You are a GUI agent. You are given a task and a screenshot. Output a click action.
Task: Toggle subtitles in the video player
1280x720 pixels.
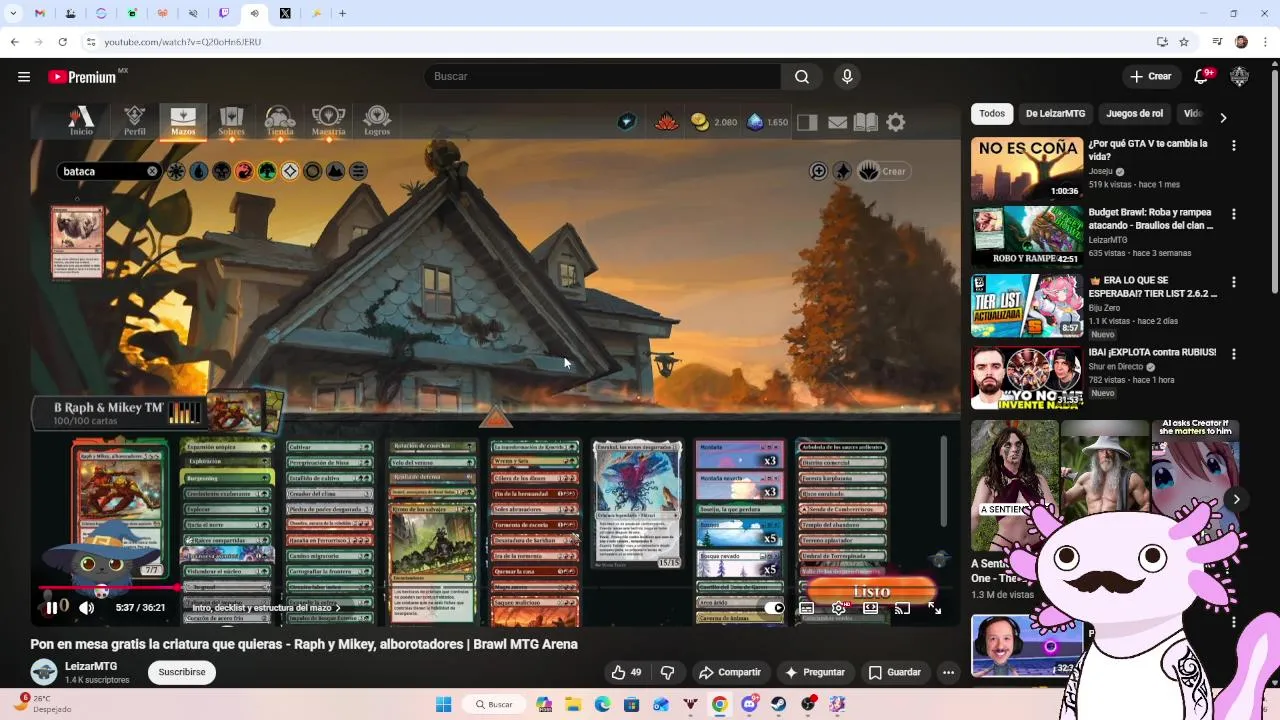point(807,607)
